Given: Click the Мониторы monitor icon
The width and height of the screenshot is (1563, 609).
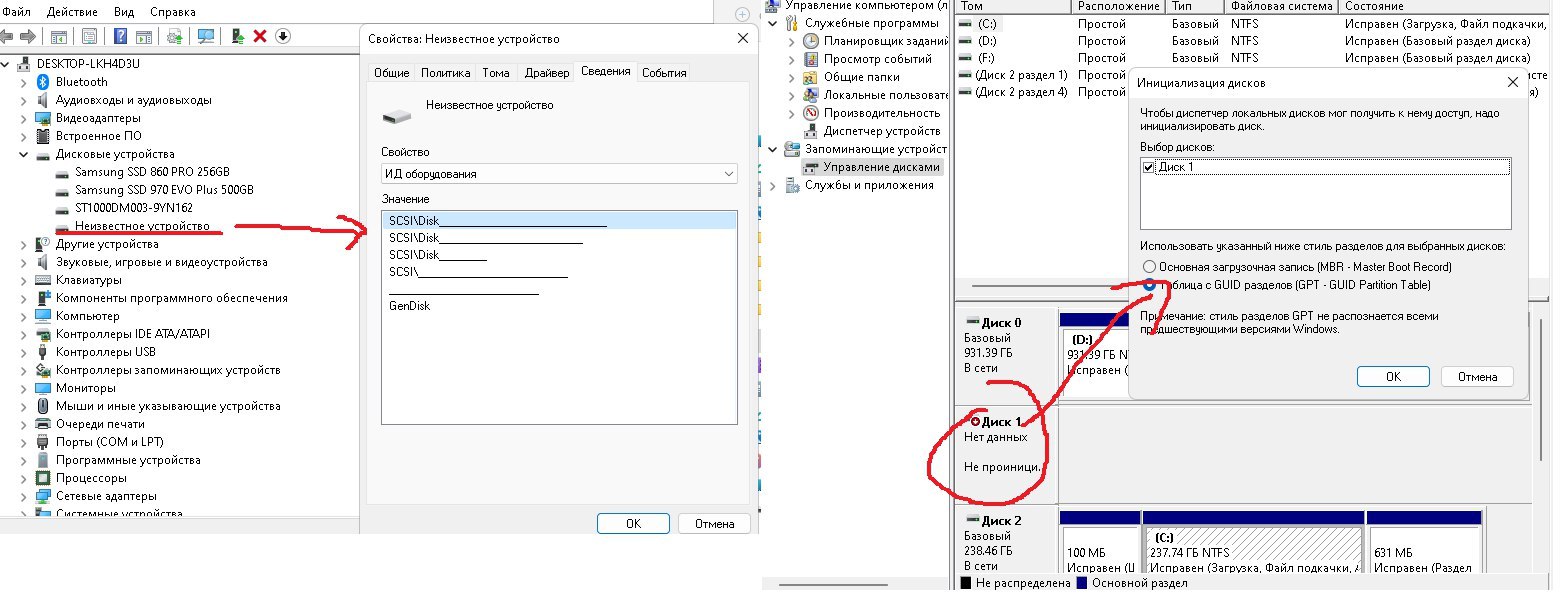Looking at the screenshot, I should (43, 388).
